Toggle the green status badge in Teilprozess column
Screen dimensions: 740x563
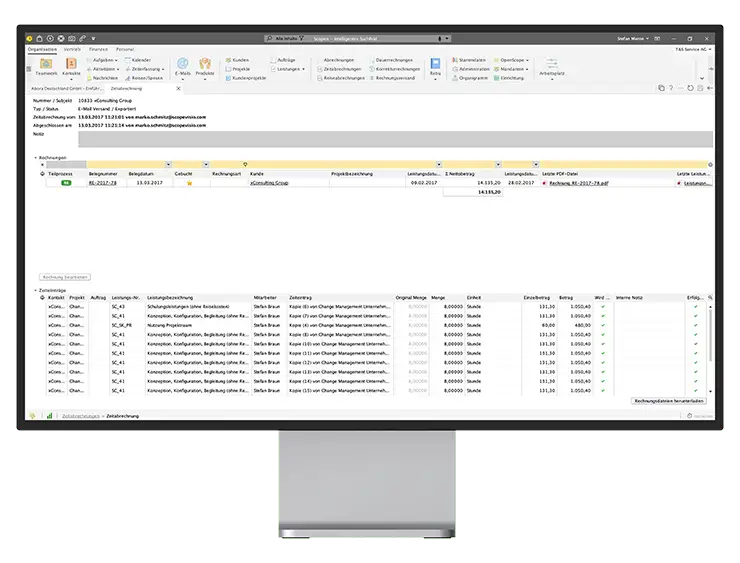coord(66,184)
